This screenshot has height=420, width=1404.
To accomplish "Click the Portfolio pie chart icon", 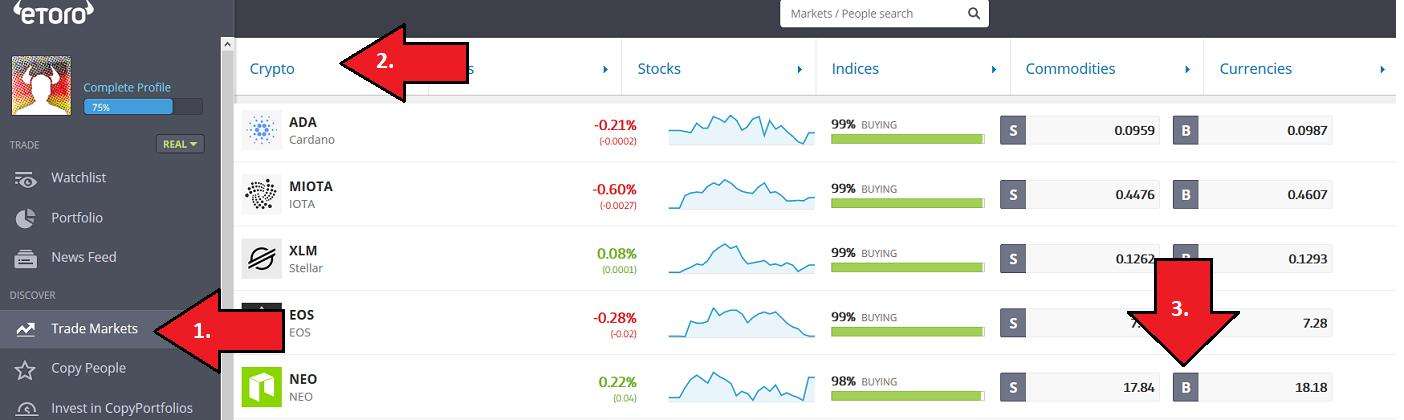I will (x=25, y=218).
